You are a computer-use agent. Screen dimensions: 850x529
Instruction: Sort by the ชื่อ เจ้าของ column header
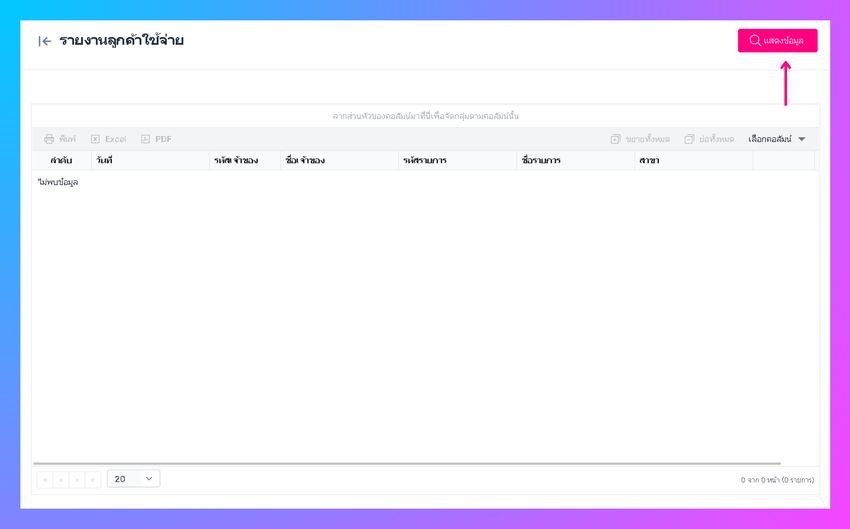pos(339,160)
